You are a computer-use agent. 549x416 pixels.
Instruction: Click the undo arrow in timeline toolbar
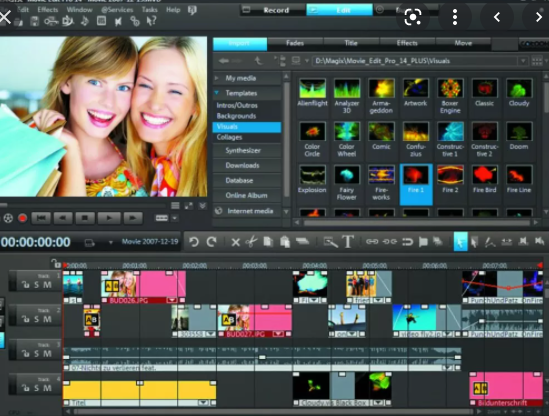click(194, 242)
